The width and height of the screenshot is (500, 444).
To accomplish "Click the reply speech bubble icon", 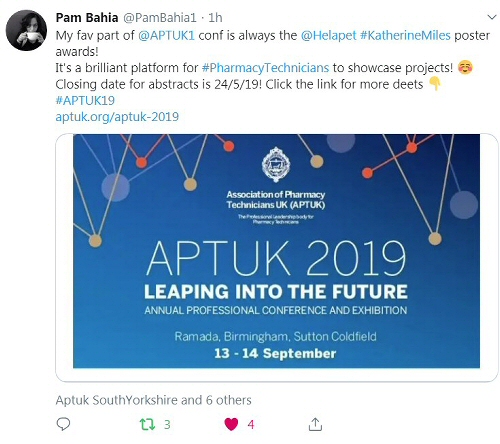I will 63,424.
